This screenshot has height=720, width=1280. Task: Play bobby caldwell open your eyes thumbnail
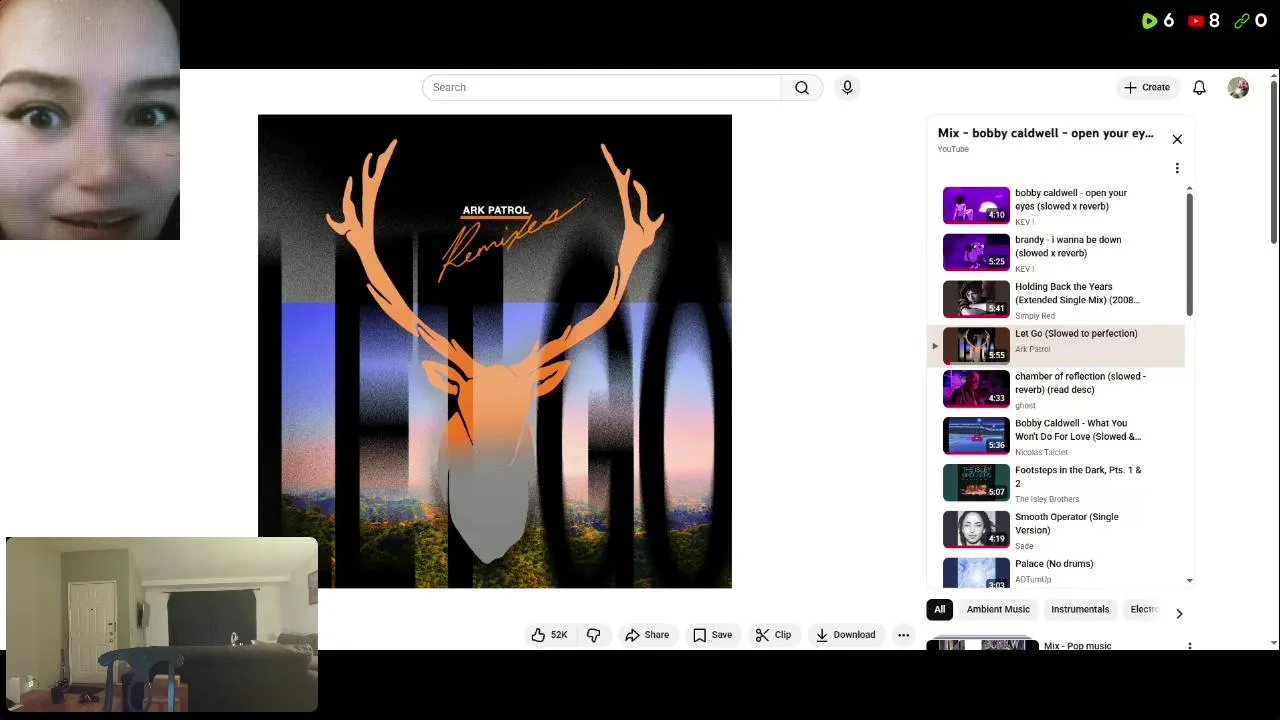(x=976, y=205)
